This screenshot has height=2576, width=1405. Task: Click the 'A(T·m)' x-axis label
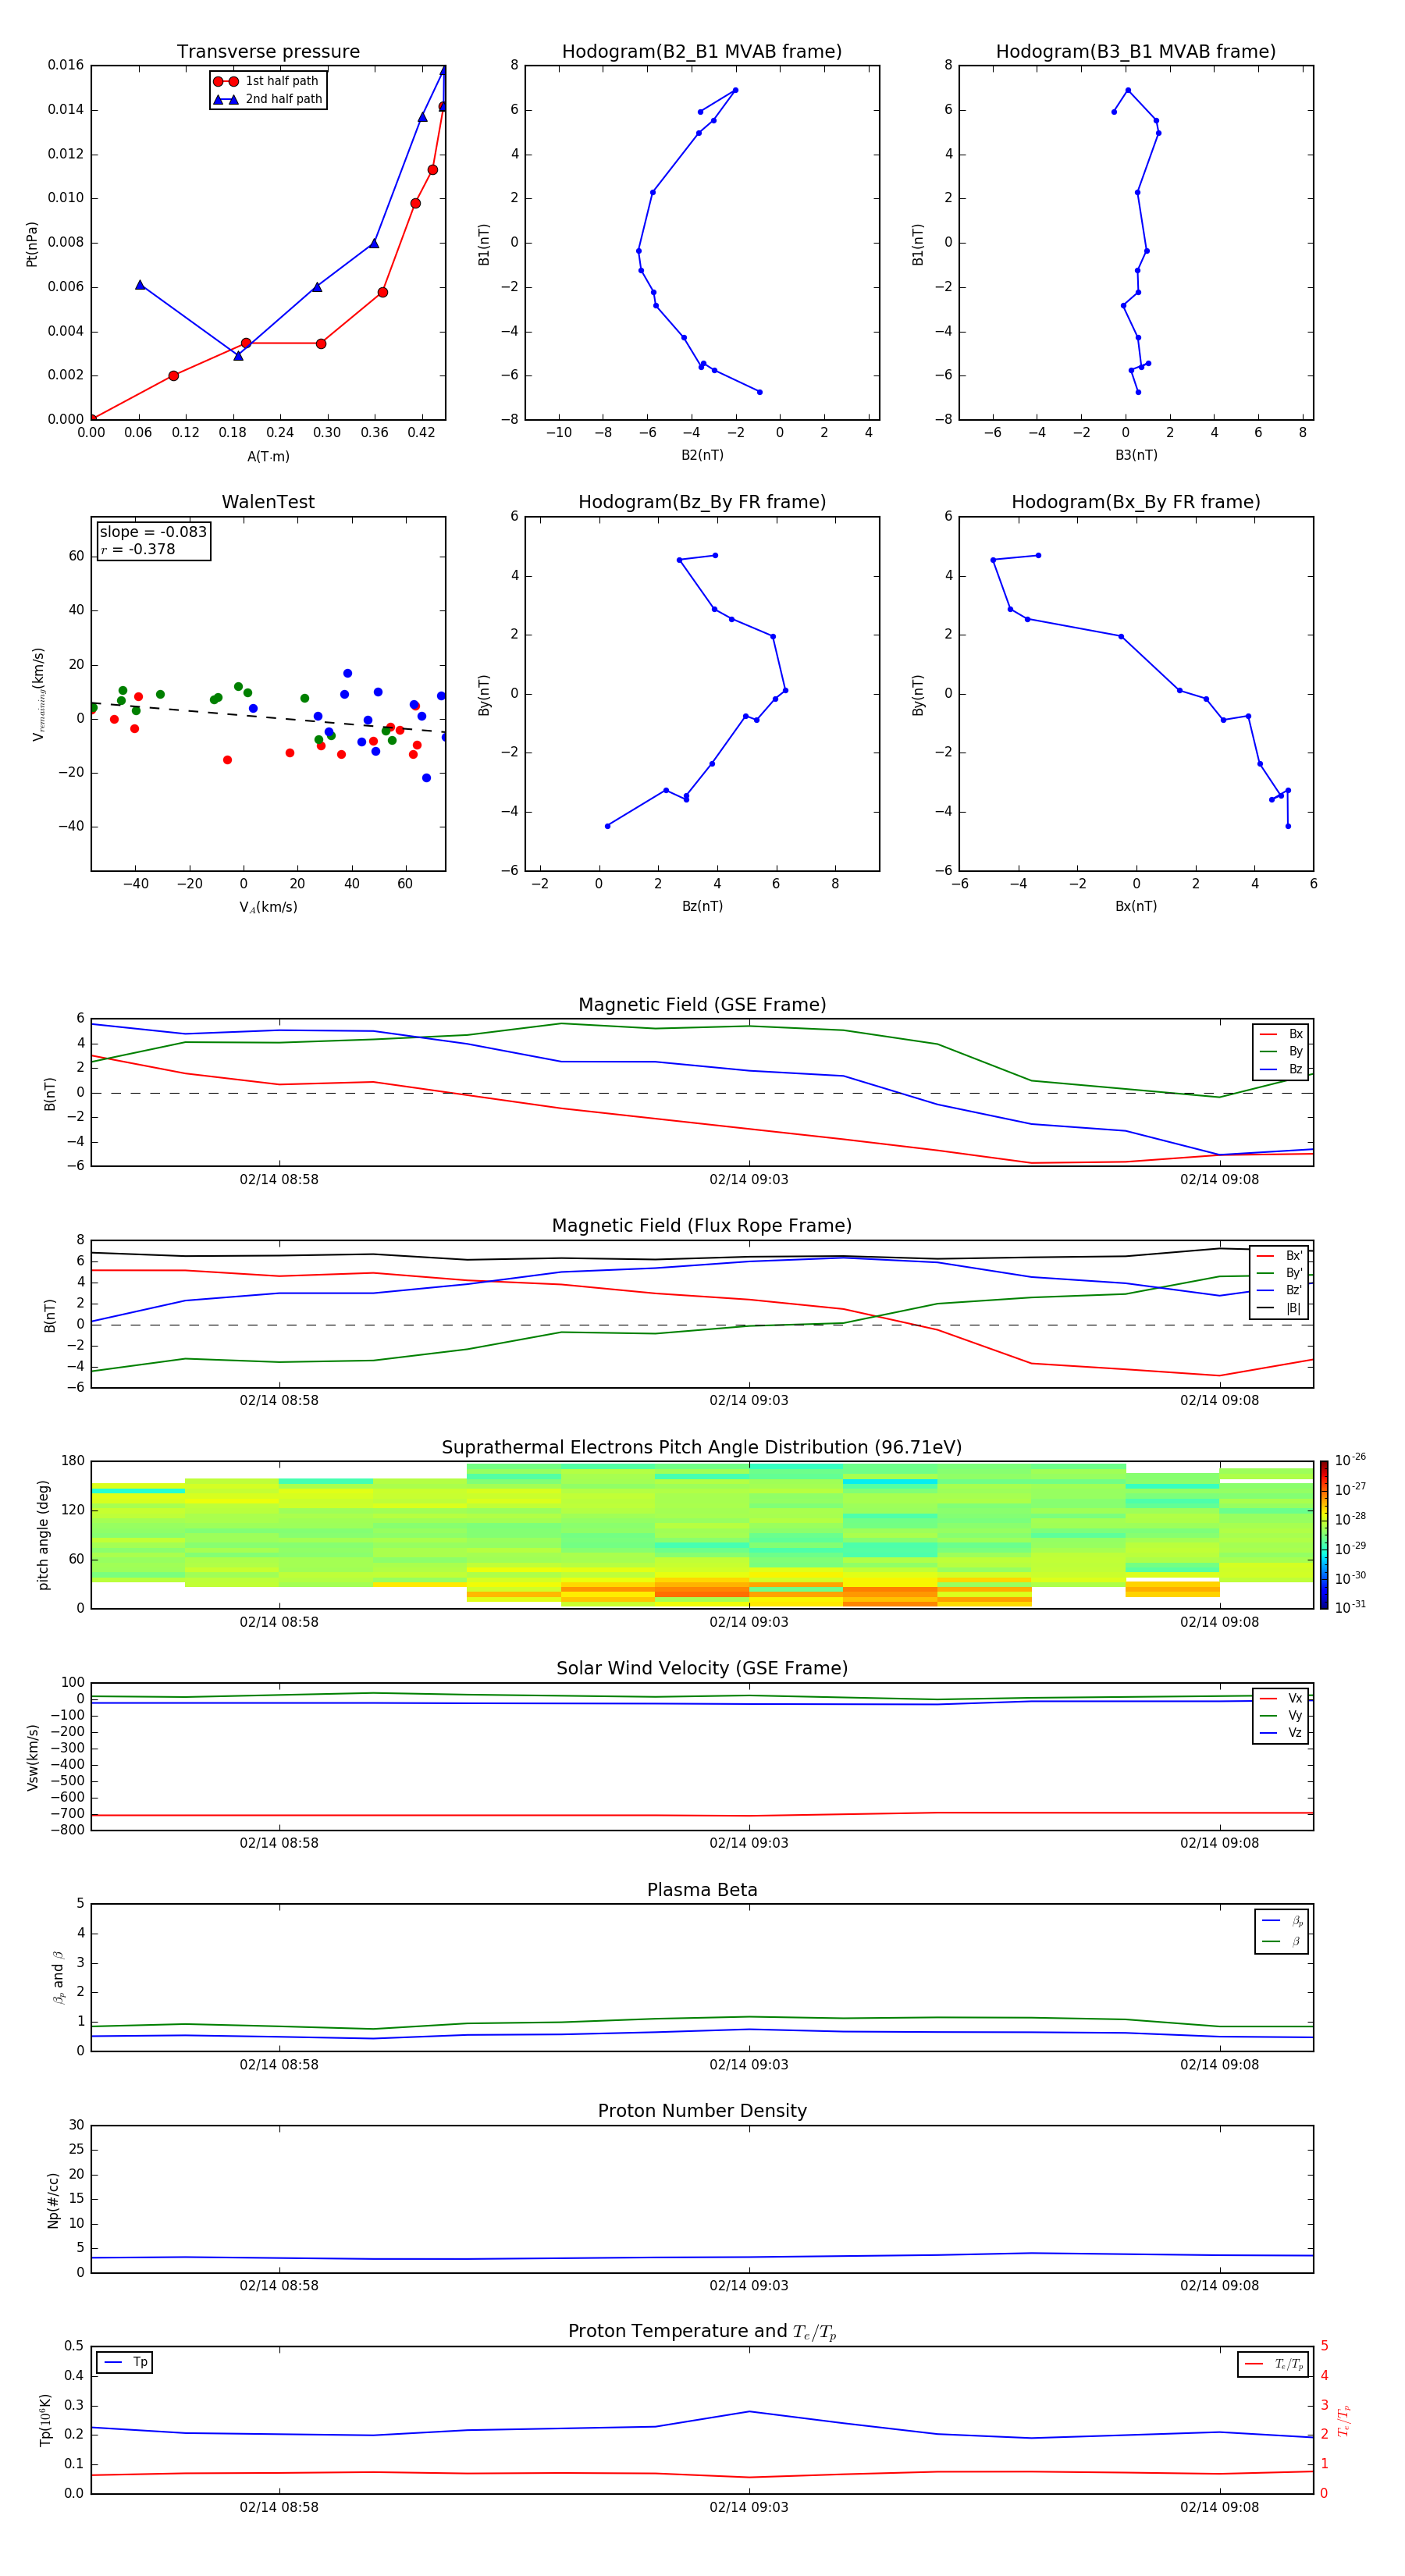tap(268, 457)
